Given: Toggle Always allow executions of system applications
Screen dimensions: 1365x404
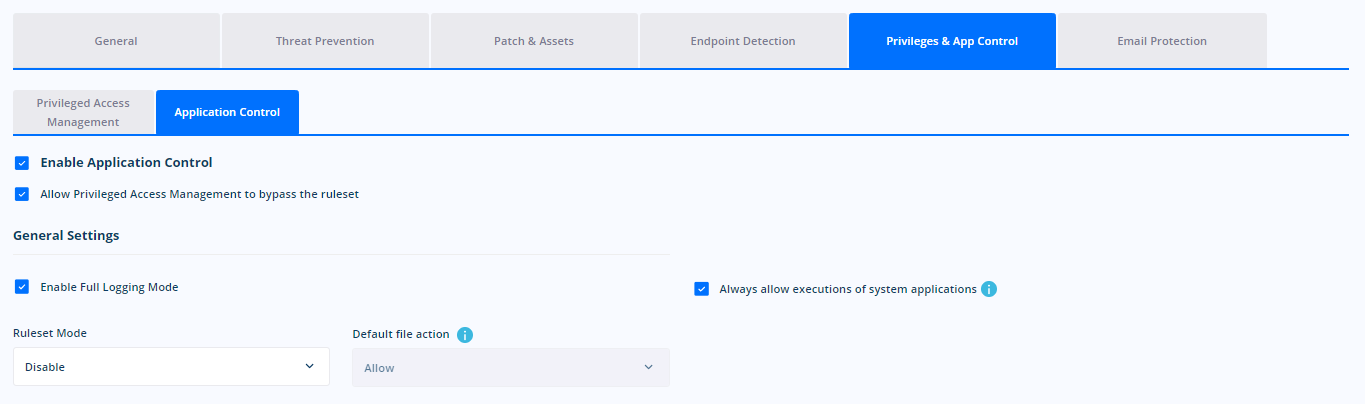Looking at the screenshot, I should tap(701, 289).
